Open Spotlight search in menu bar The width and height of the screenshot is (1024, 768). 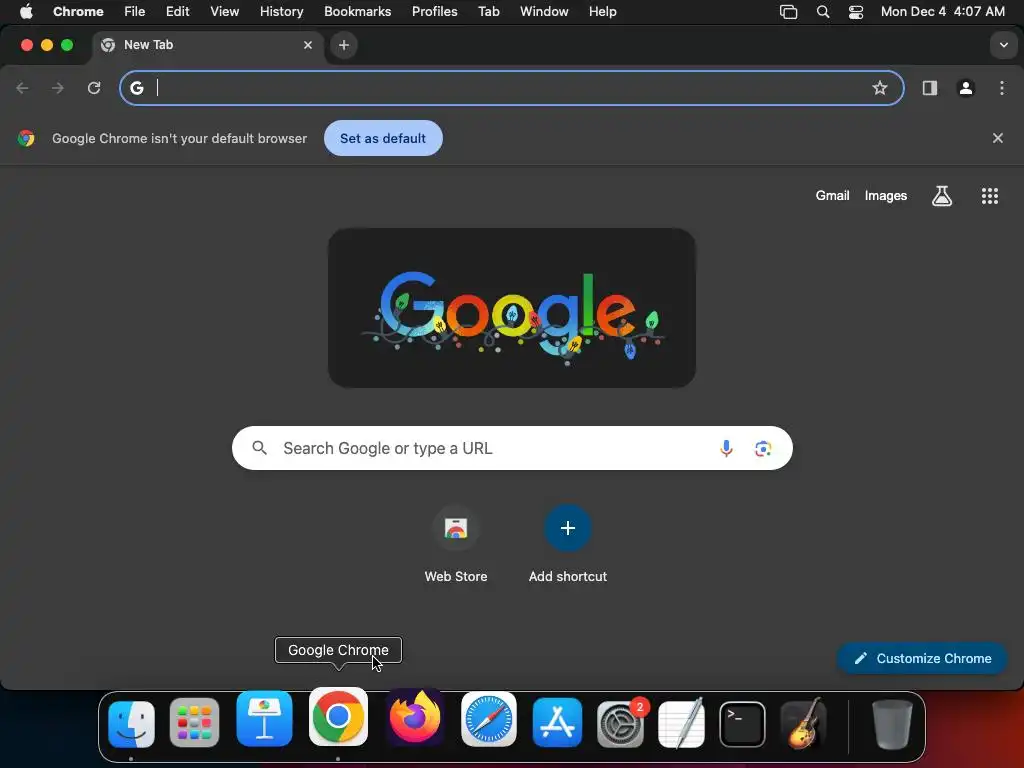pos(823,12)
